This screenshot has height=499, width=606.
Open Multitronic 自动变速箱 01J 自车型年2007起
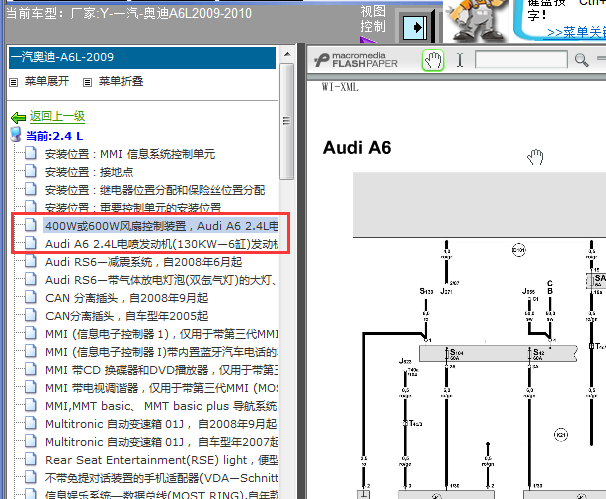[162, 442]
